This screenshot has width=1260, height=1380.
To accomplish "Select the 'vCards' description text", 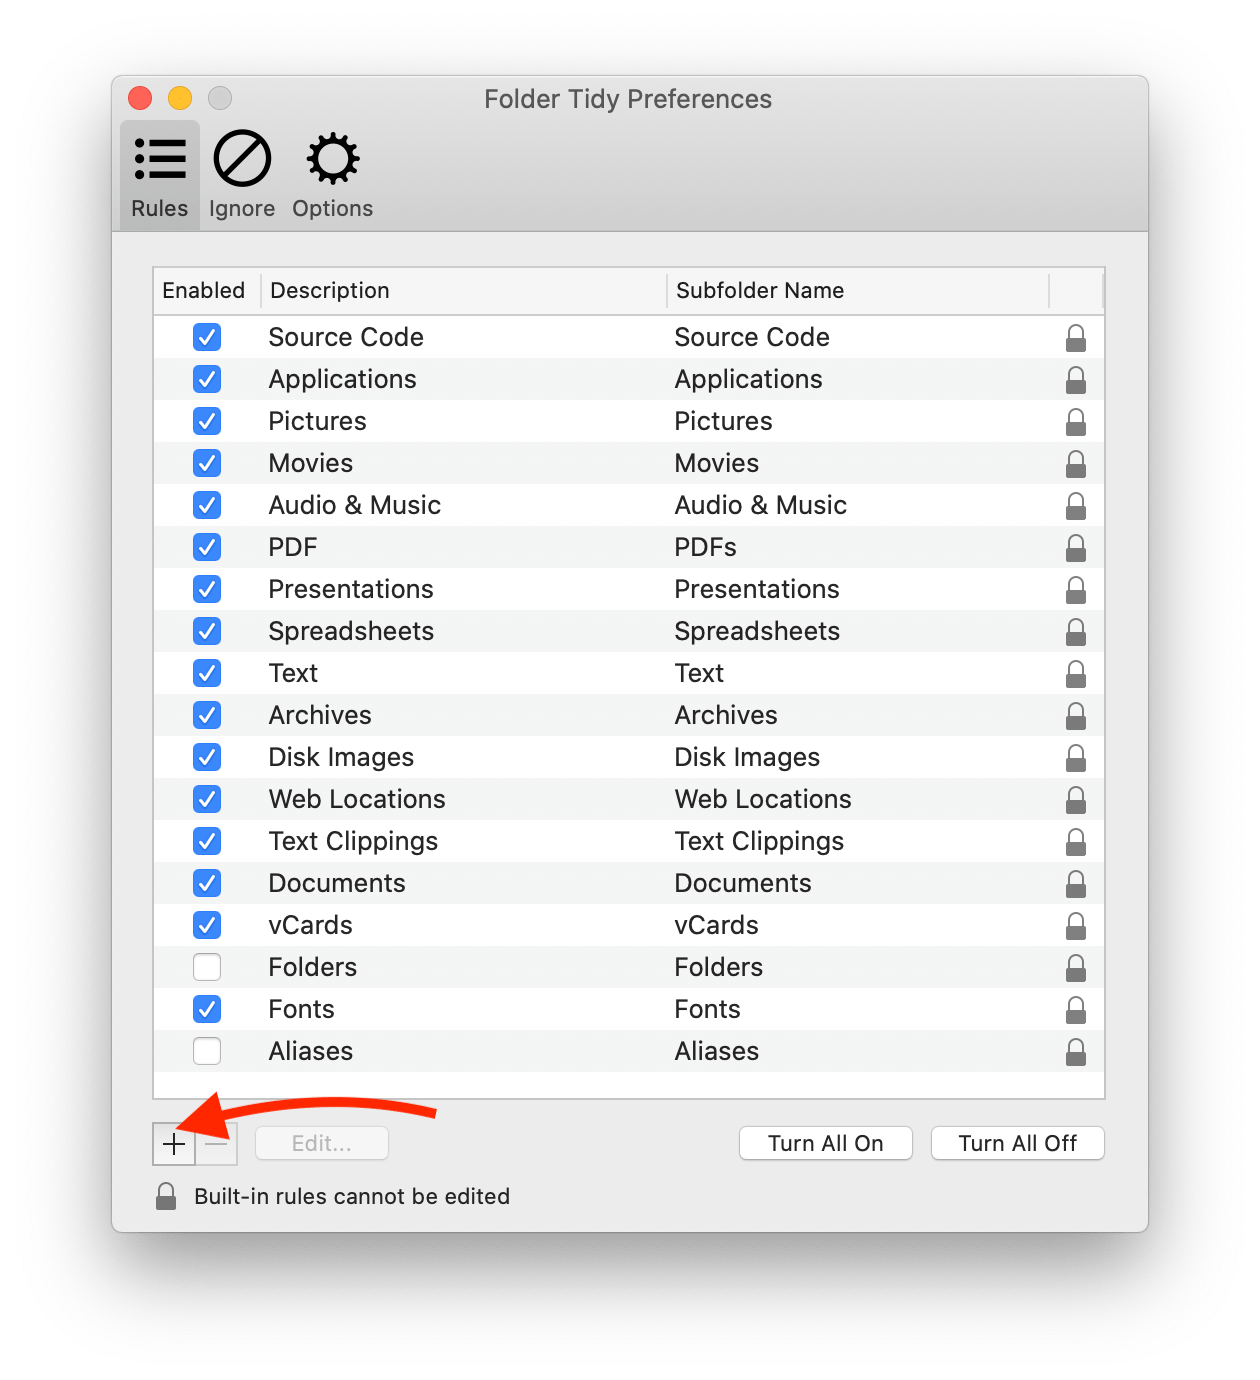I will tap(311, 925).
